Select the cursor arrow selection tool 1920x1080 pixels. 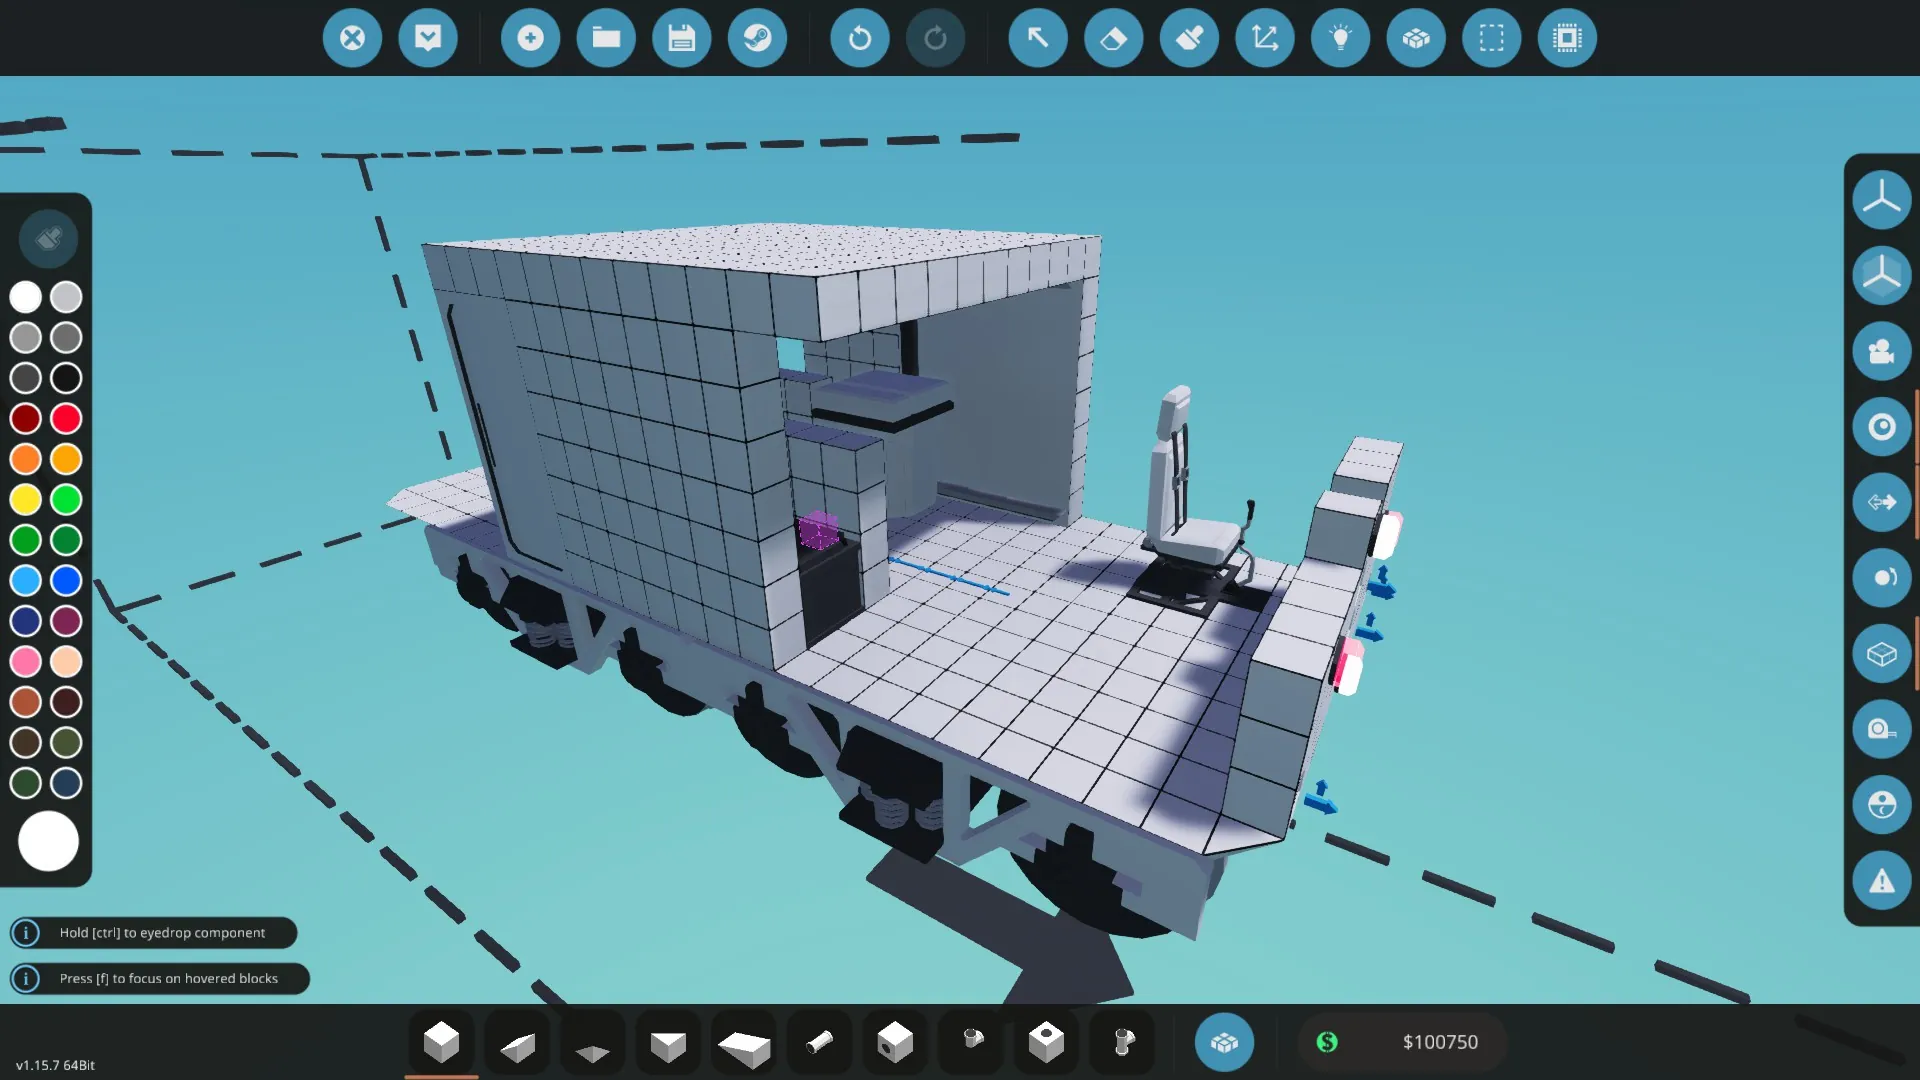pos(1038,38)
